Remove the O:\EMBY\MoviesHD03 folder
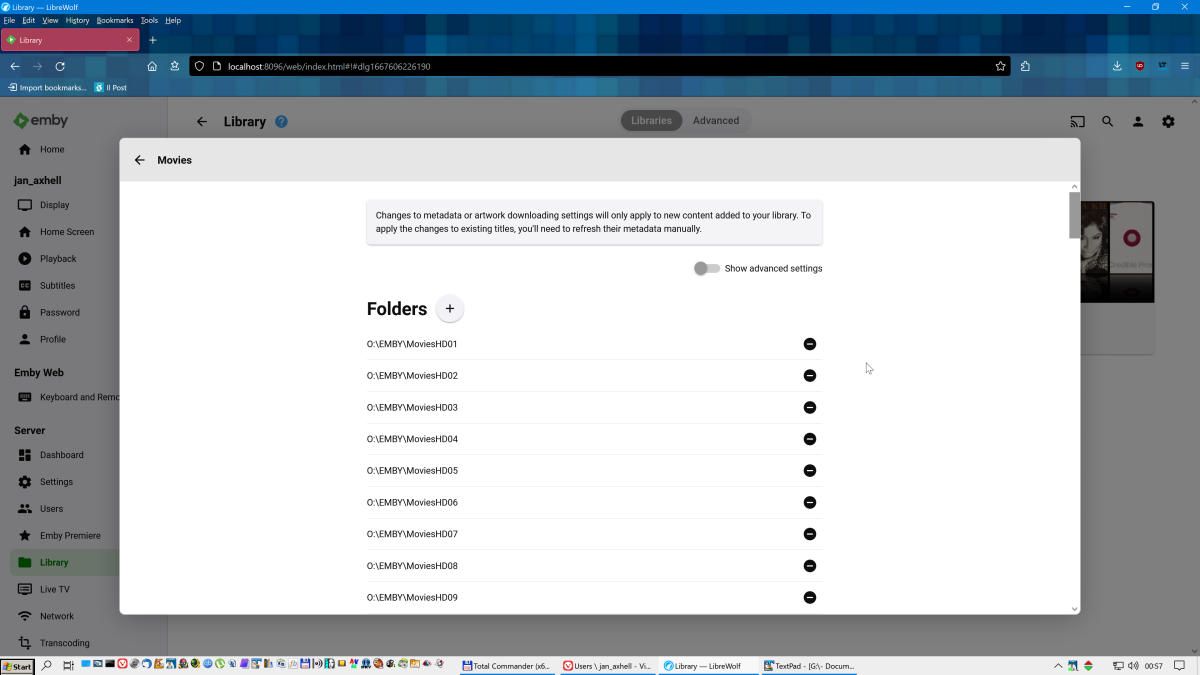This screenshot has width=1200, height=675. (x=810, y=408)
